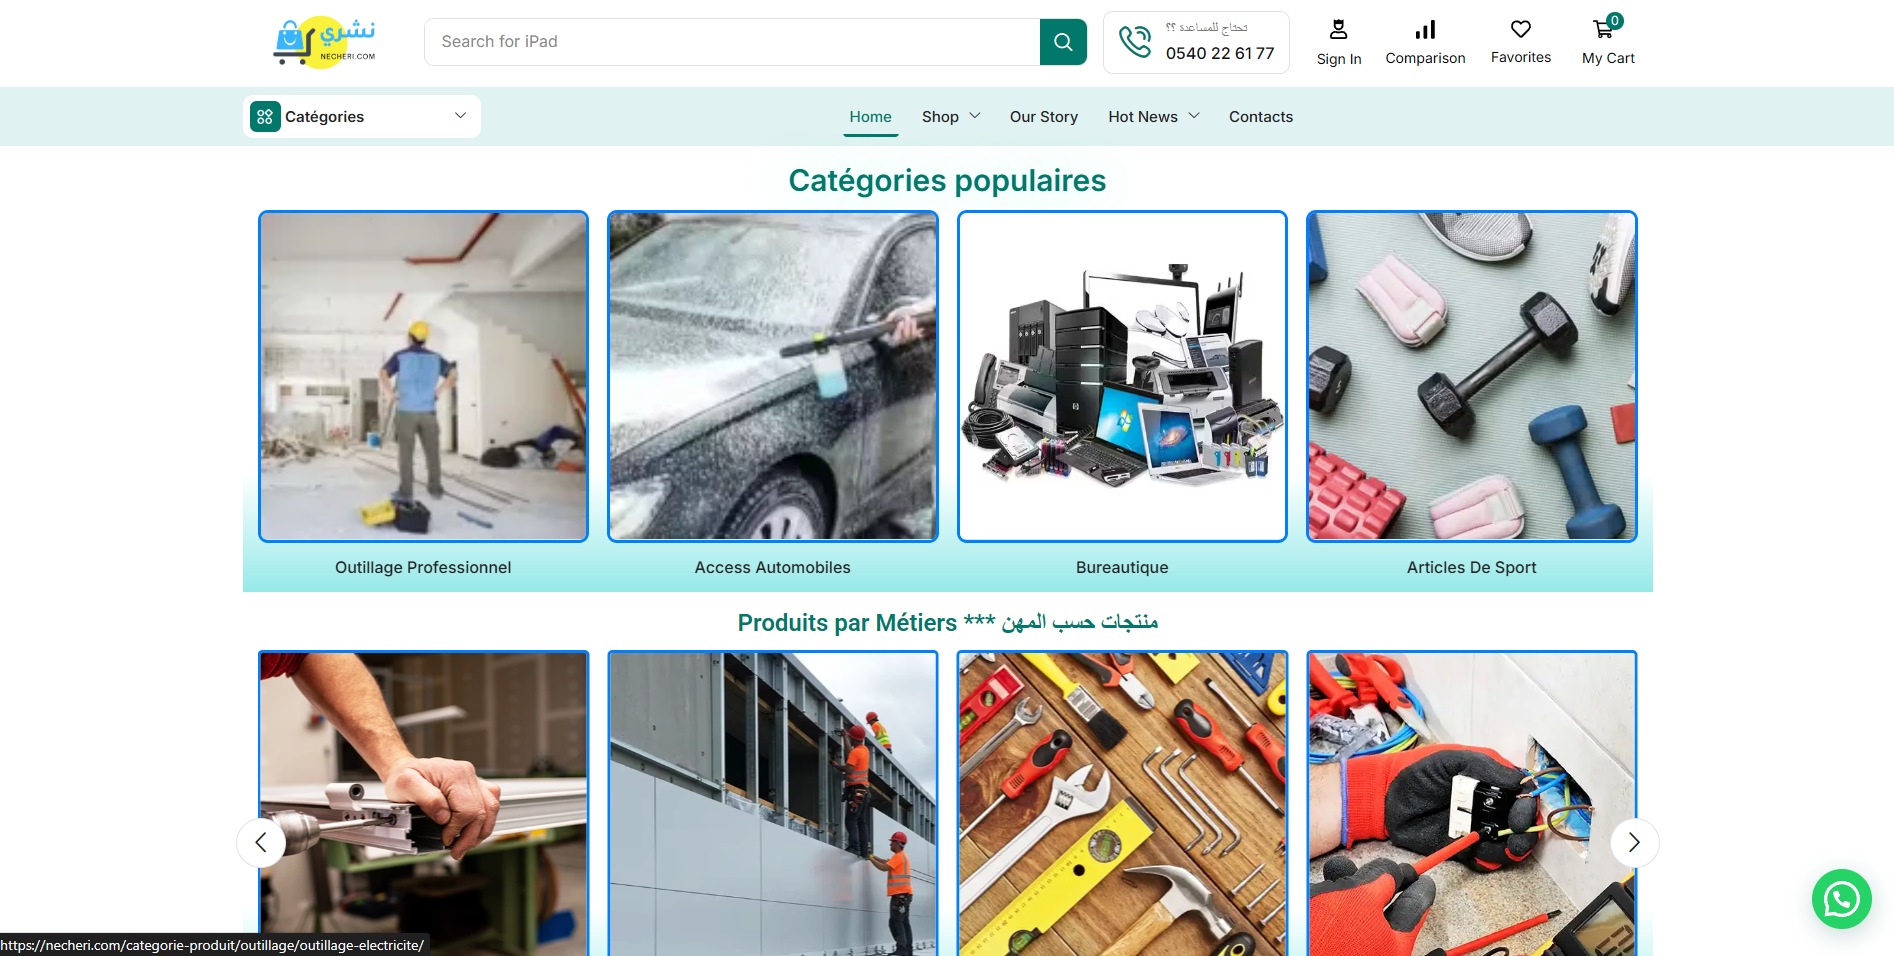This screenshot has height=956, width=1894.
Task: Go to the Home tab
Action: 870,117
